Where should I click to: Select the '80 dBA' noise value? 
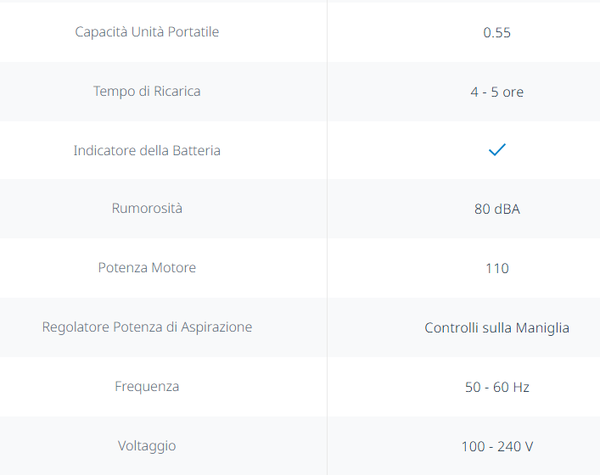497,209
